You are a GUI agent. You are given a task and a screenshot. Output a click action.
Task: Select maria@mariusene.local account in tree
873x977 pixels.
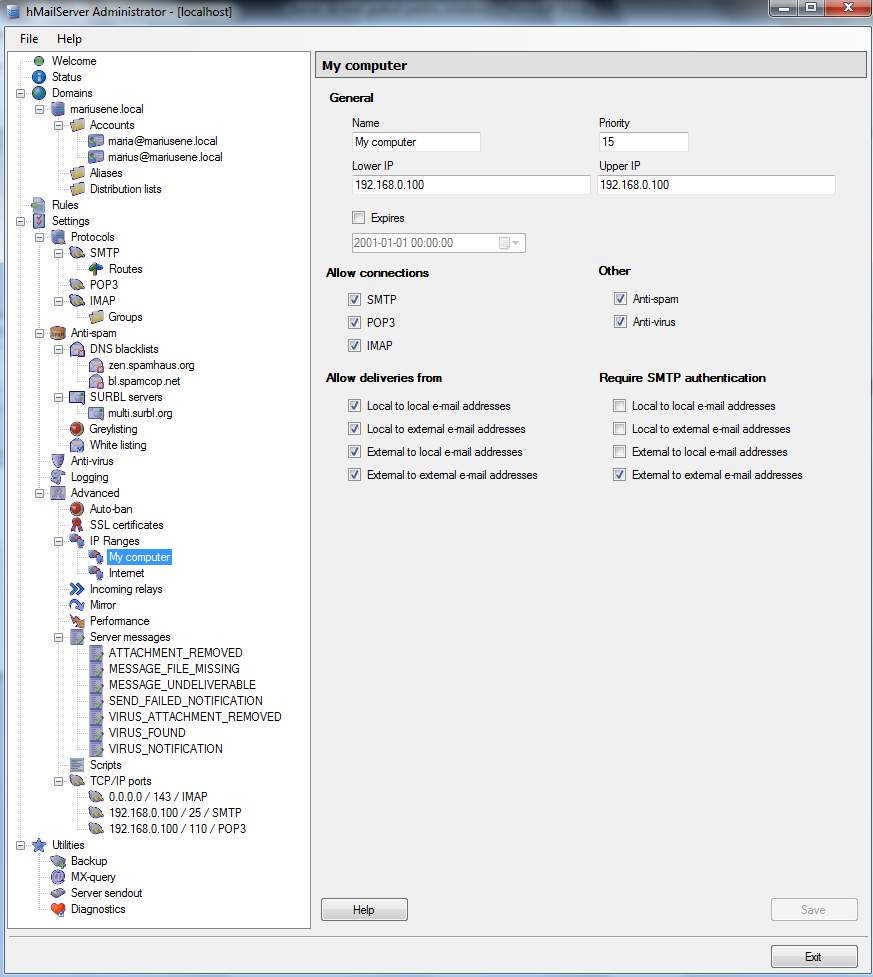click(162, 141)
